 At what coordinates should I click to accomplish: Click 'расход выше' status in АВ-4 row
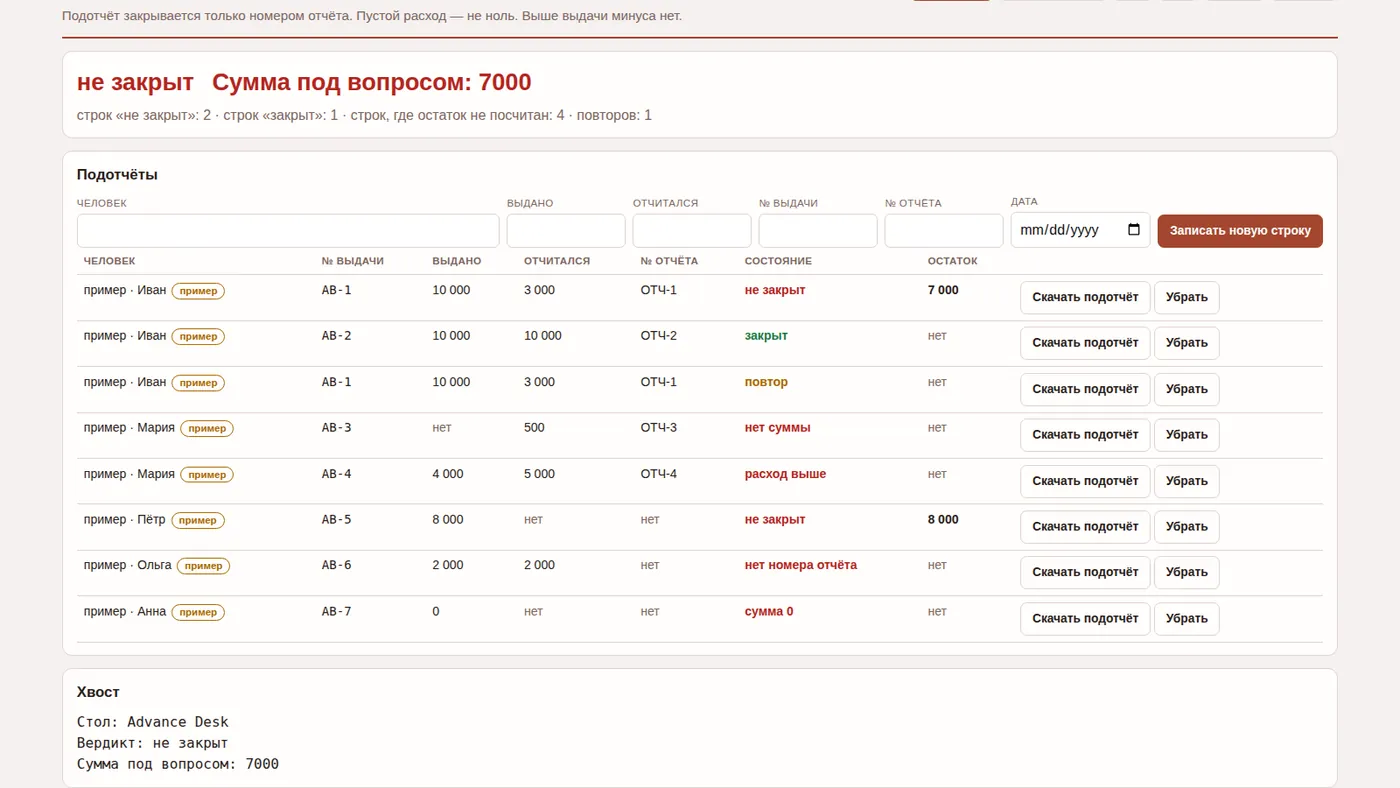[x=785, y=474]
